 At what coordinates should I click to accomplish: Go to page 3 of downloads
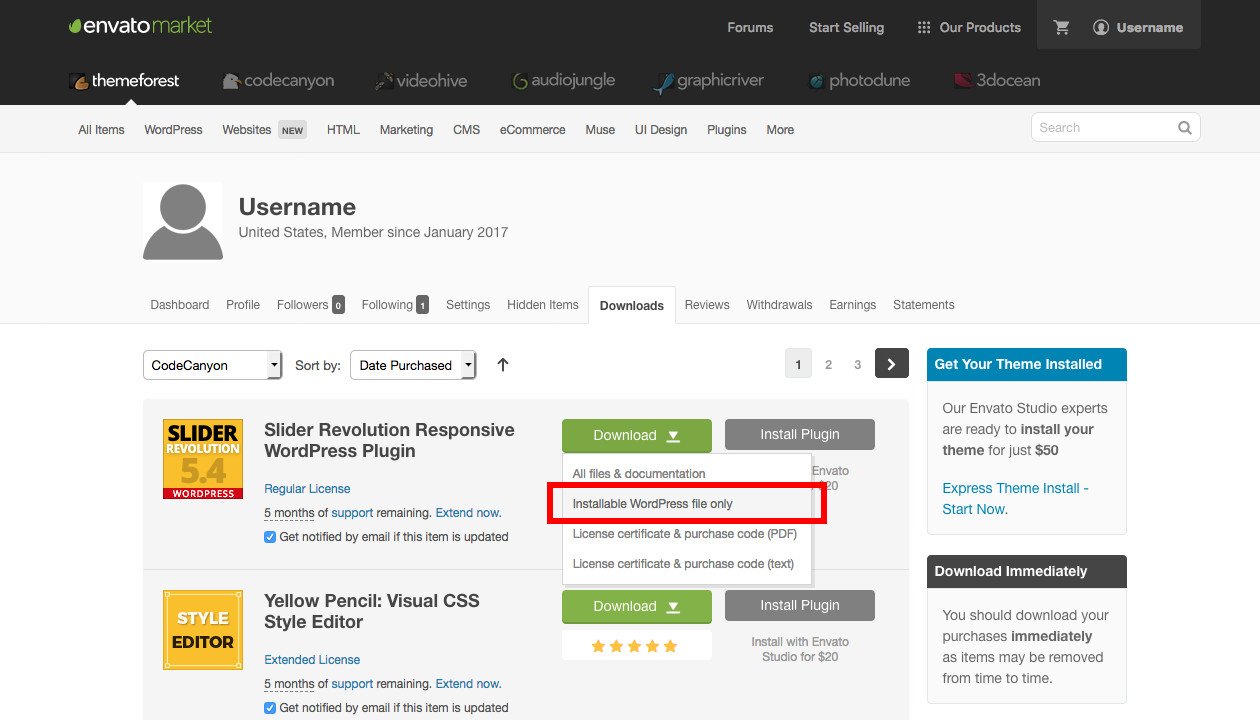pyautogui.click(x=857, y=365)
